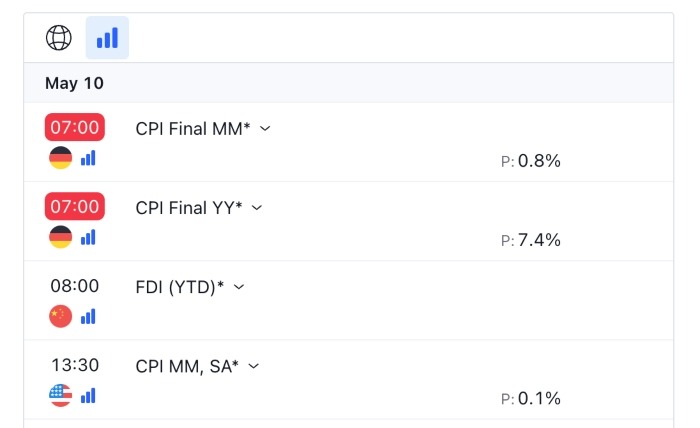Image resolution: width=700 pixels, height=428 pixels.
Task: Click importance bars icon for CPI Final MM
Action: pos(88,158)
